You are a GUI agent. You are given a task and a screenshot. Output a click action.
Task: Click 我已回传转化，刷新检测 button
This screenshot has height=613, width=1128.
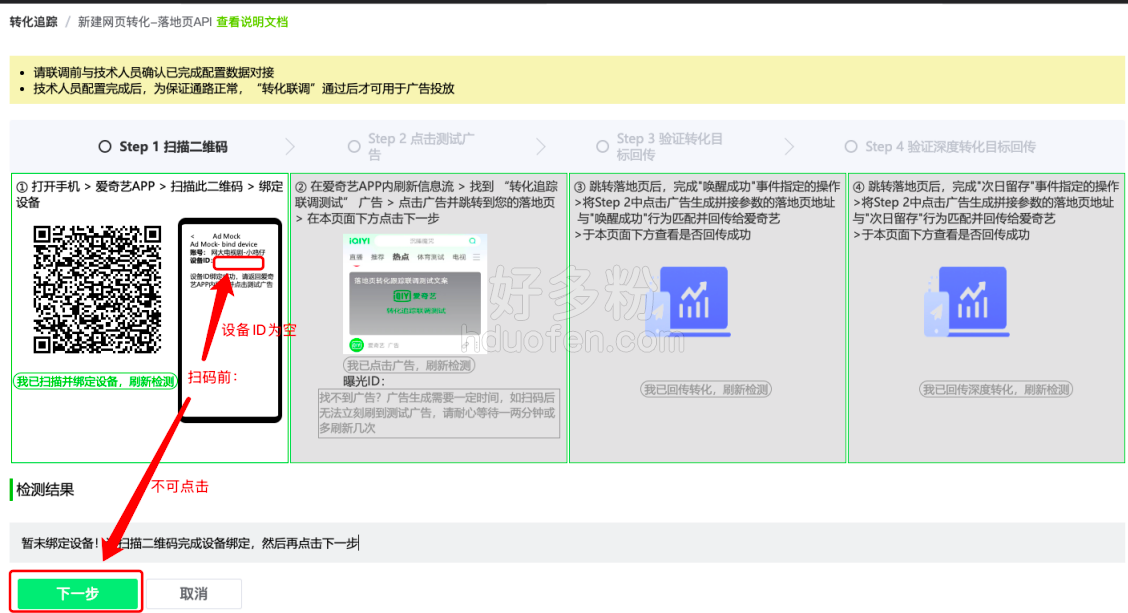[706, 390]
